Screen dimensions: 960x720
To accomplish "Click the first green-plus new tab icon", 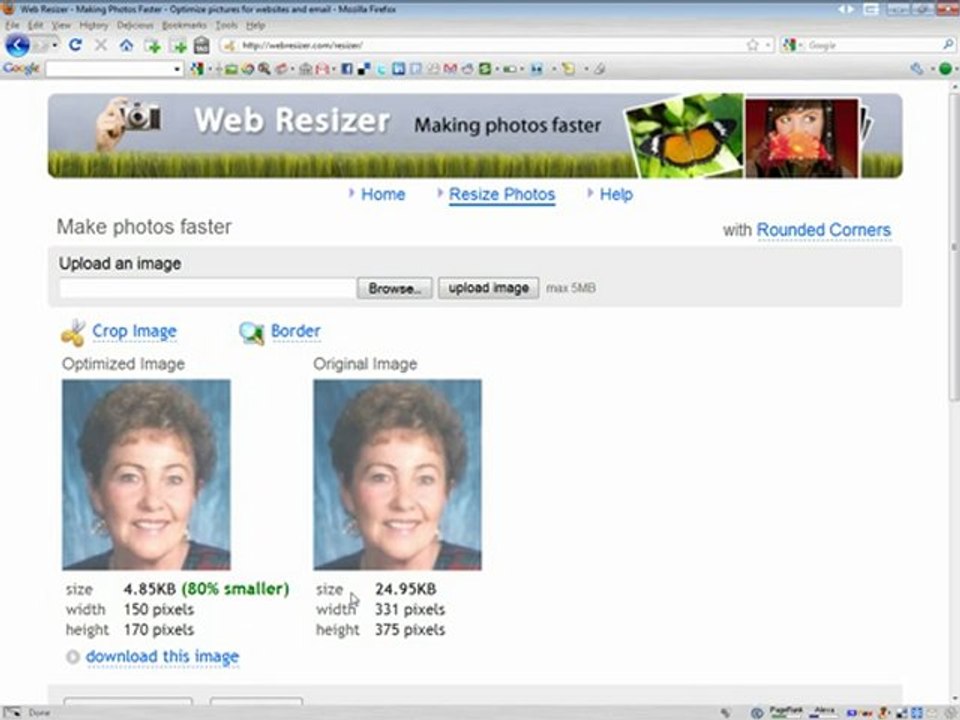I will tap(152, 46).
